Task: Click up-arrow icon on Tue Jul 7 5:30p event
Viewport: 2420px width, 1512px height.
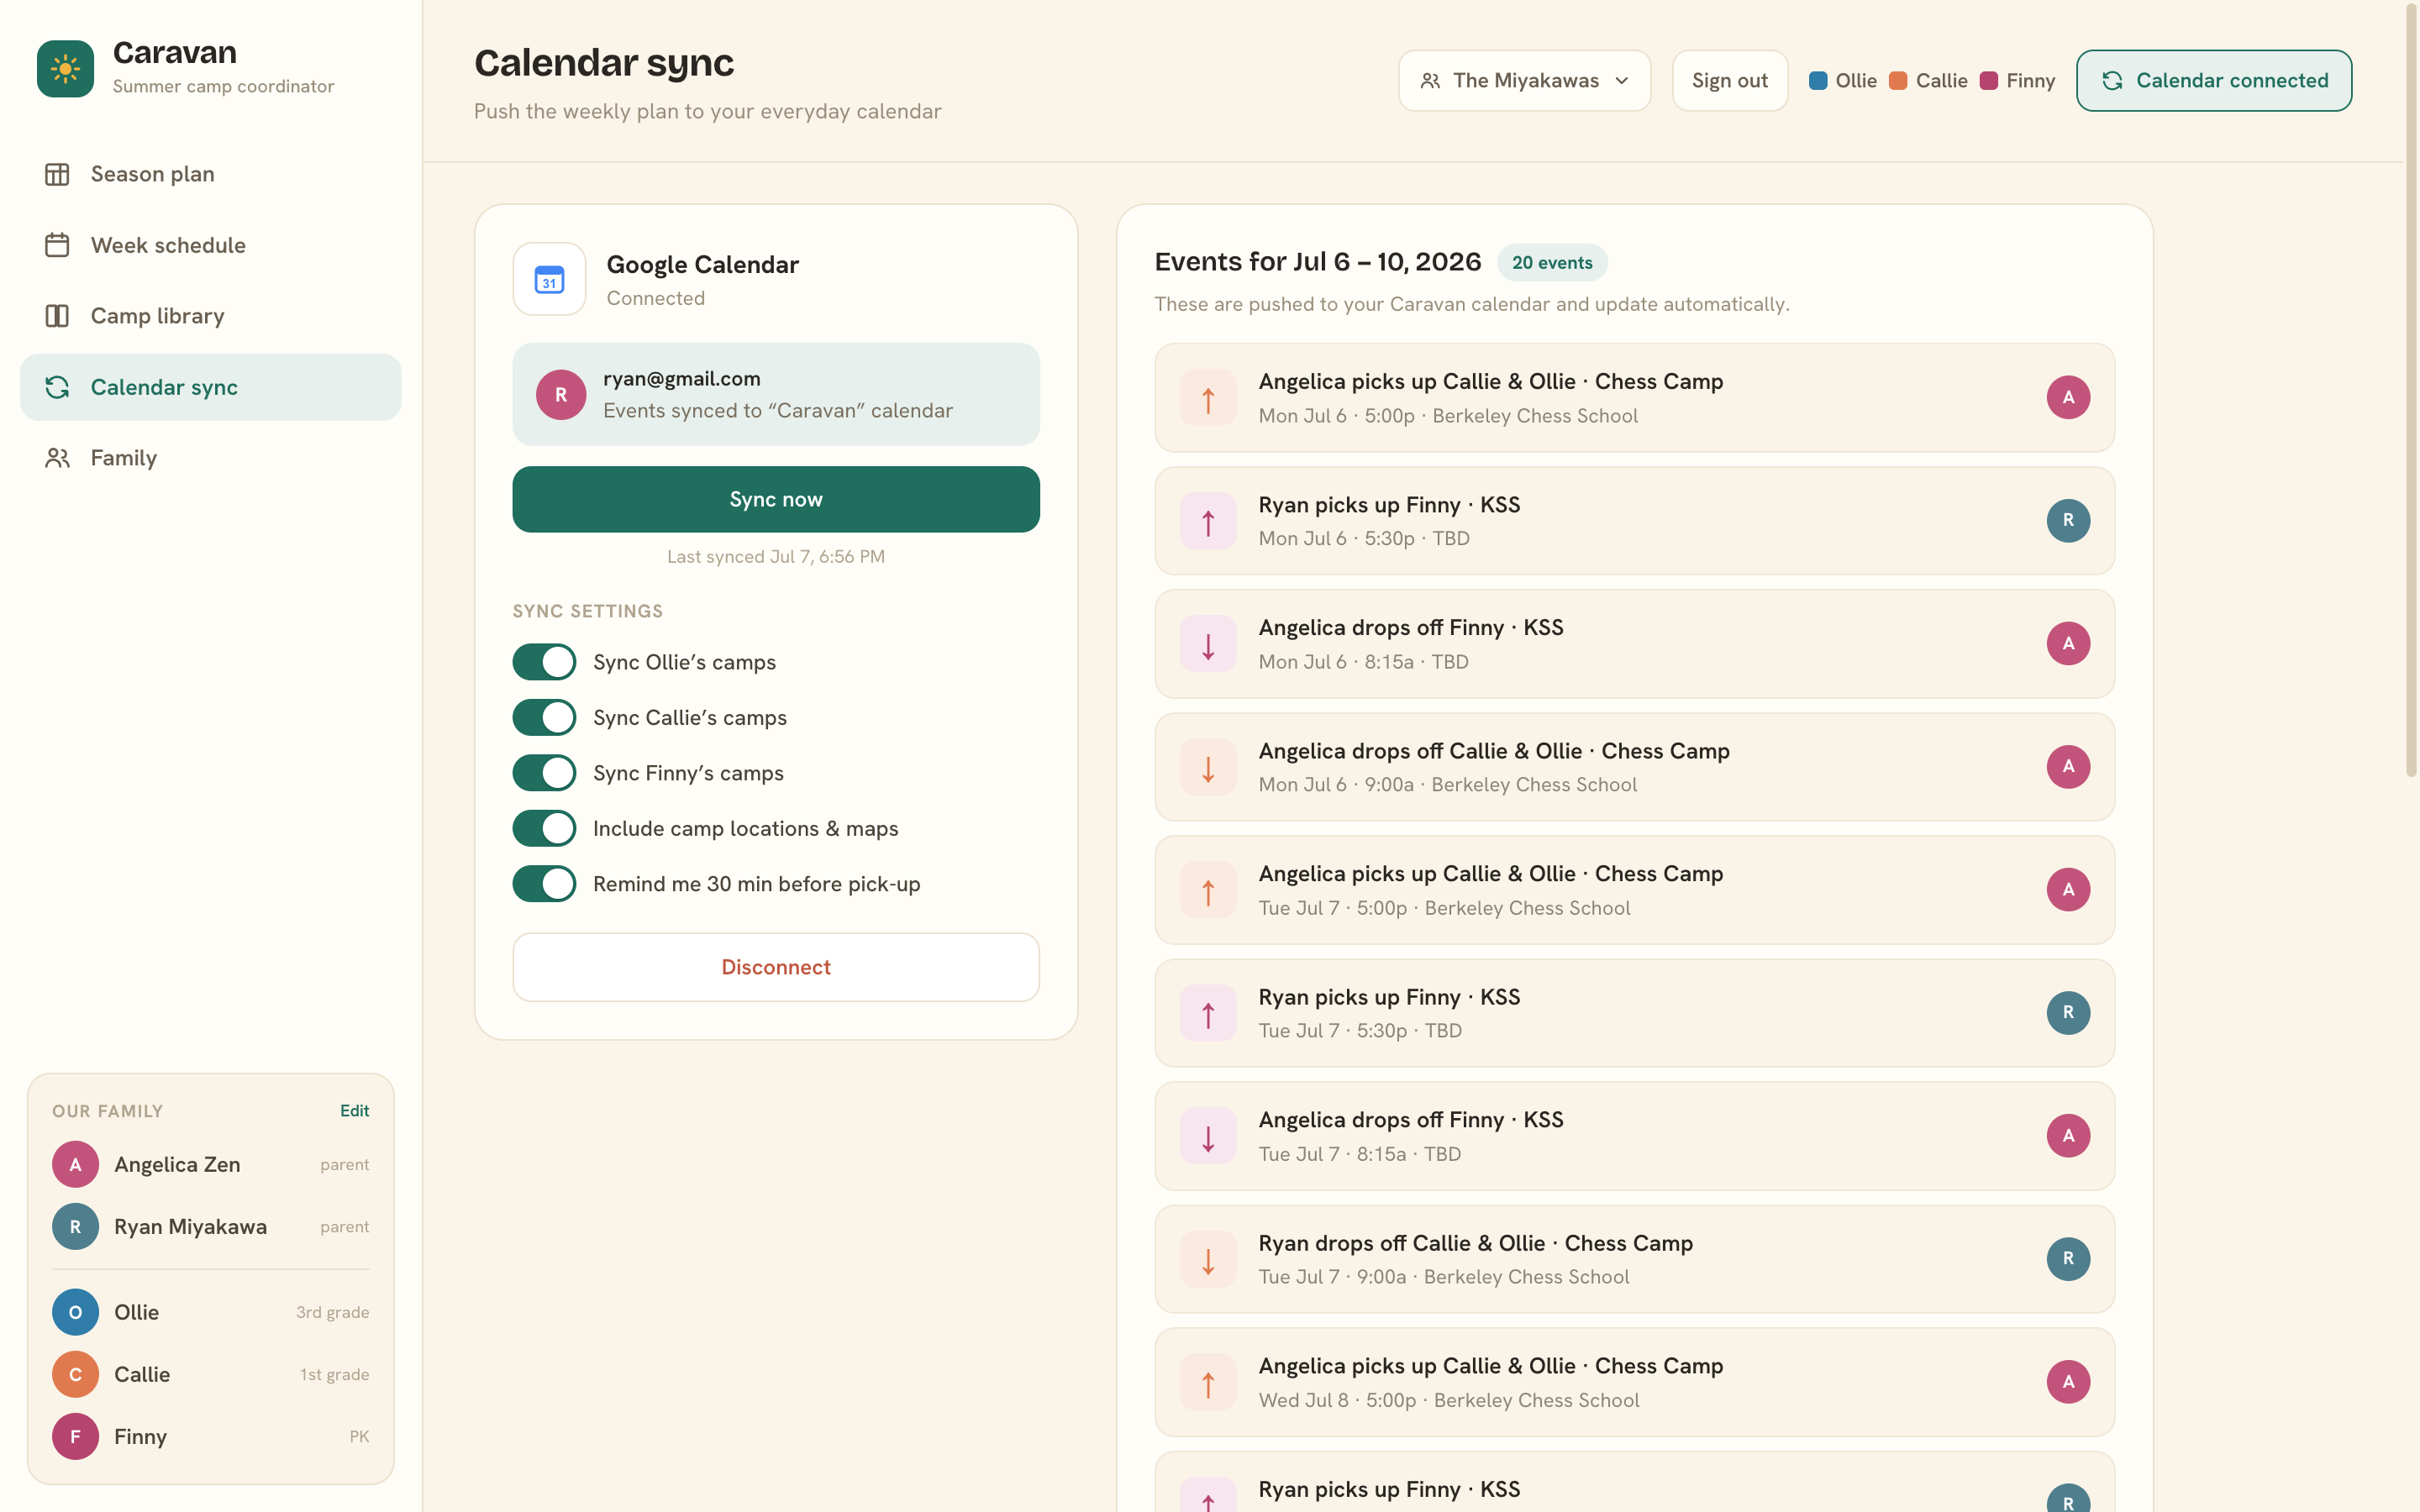Action: point(1208,1013)
